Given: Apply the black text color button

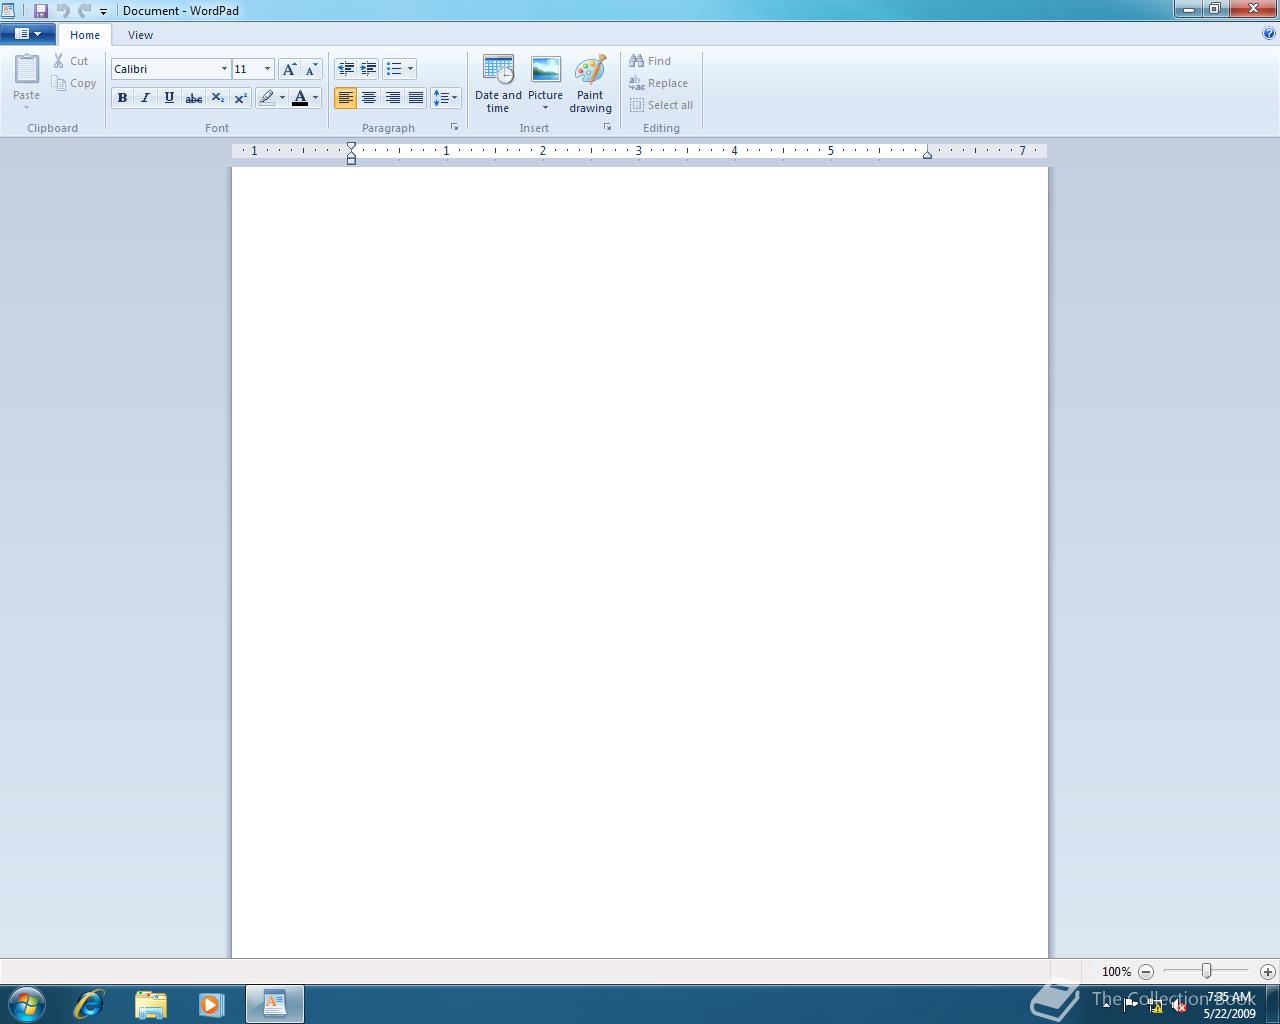Looking at the screenshot, I should [x=299, y=97].
